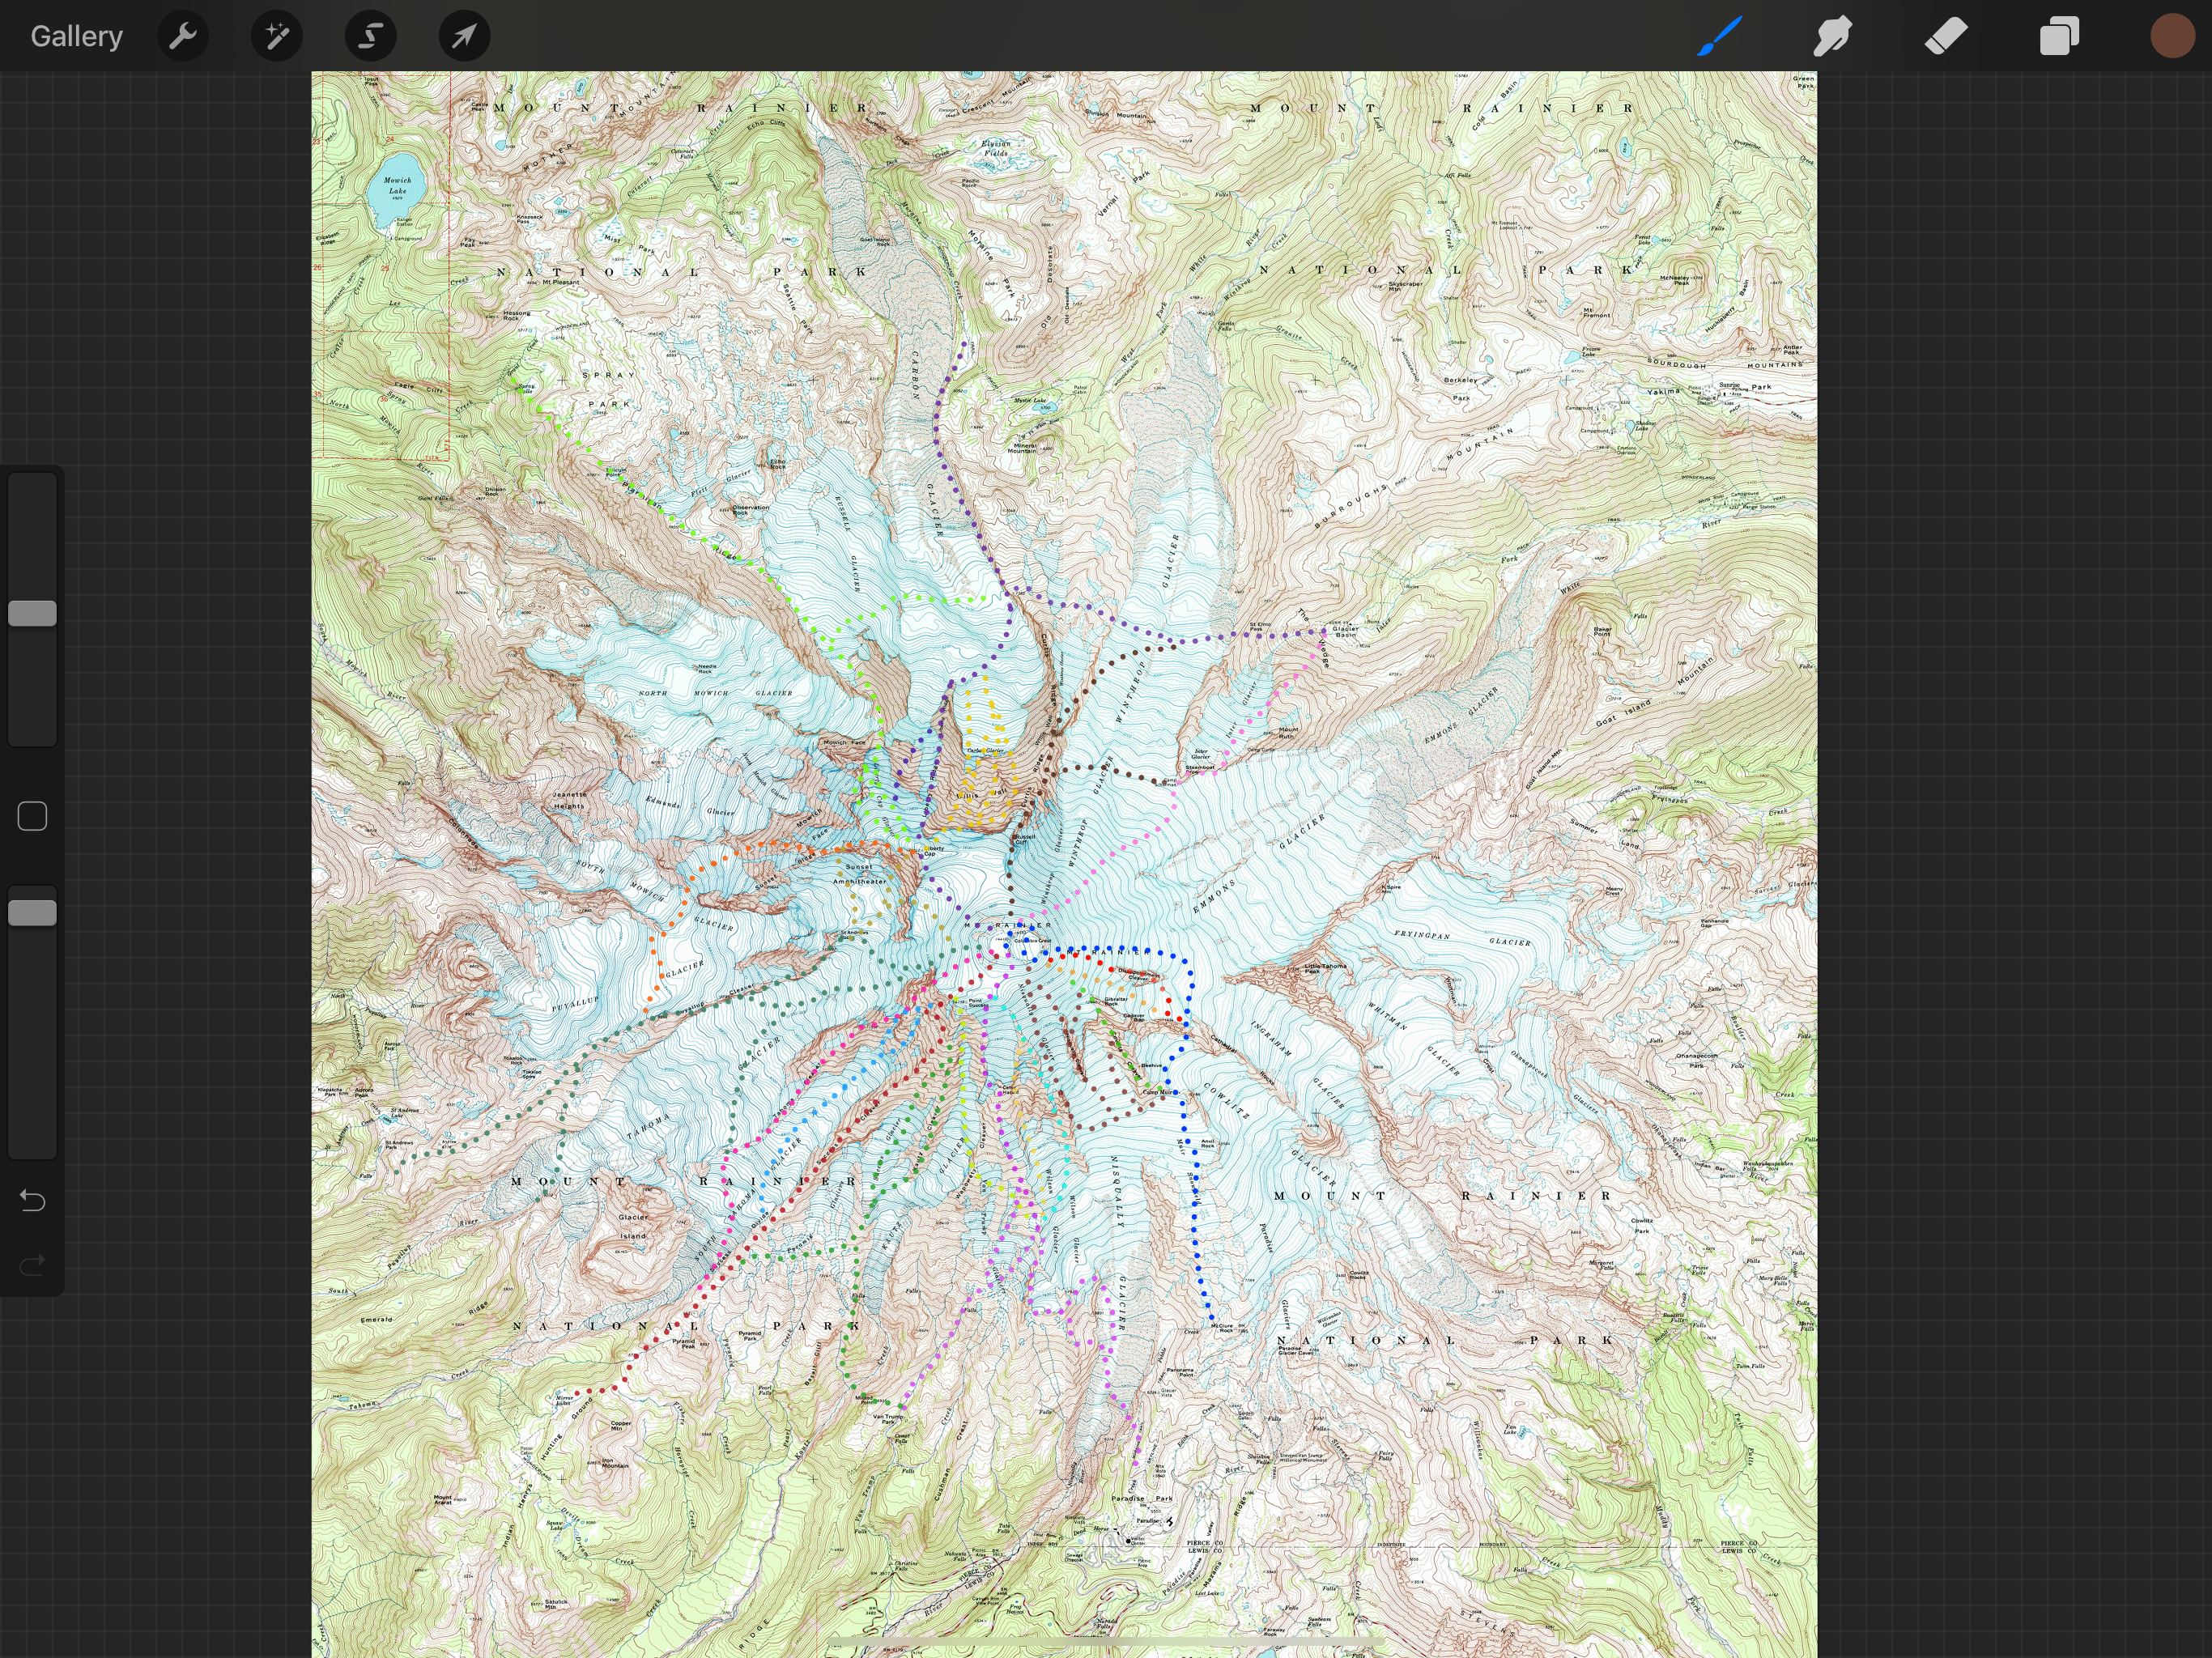This screenshot has width=2212, height=1658.
Task: Open the brown active color picker
Action: (x=2172, y=36)
